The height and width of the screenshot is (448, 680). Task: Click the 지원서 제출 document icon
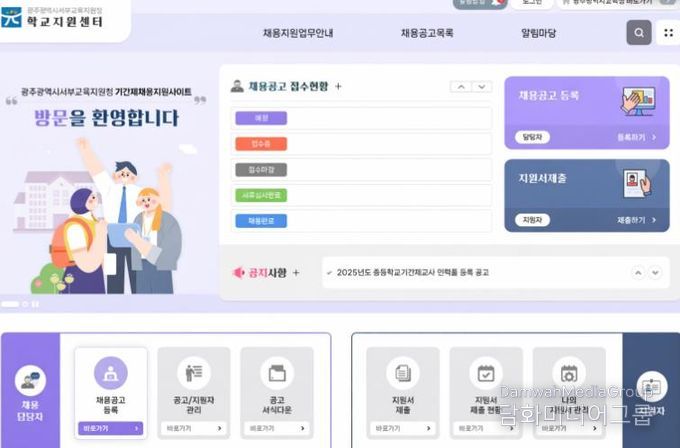[403, 373]
